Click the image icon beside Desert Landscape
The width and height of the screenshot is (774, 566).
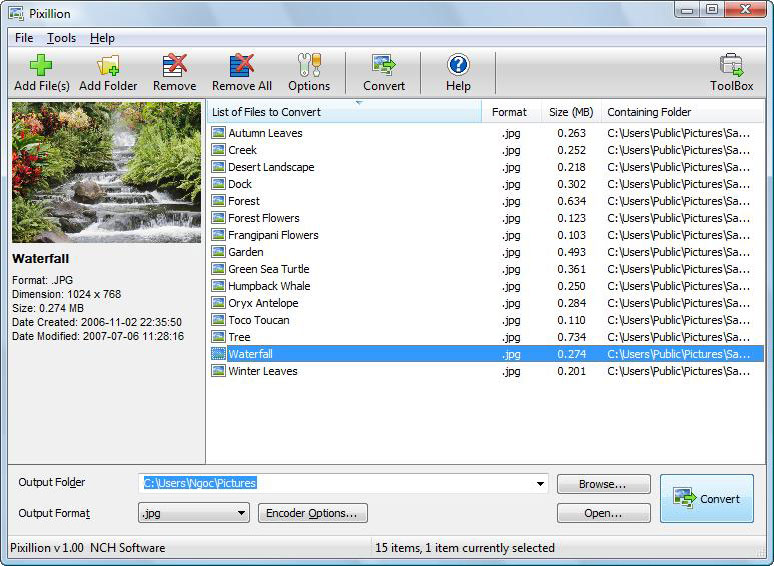[x=218, y=166]
